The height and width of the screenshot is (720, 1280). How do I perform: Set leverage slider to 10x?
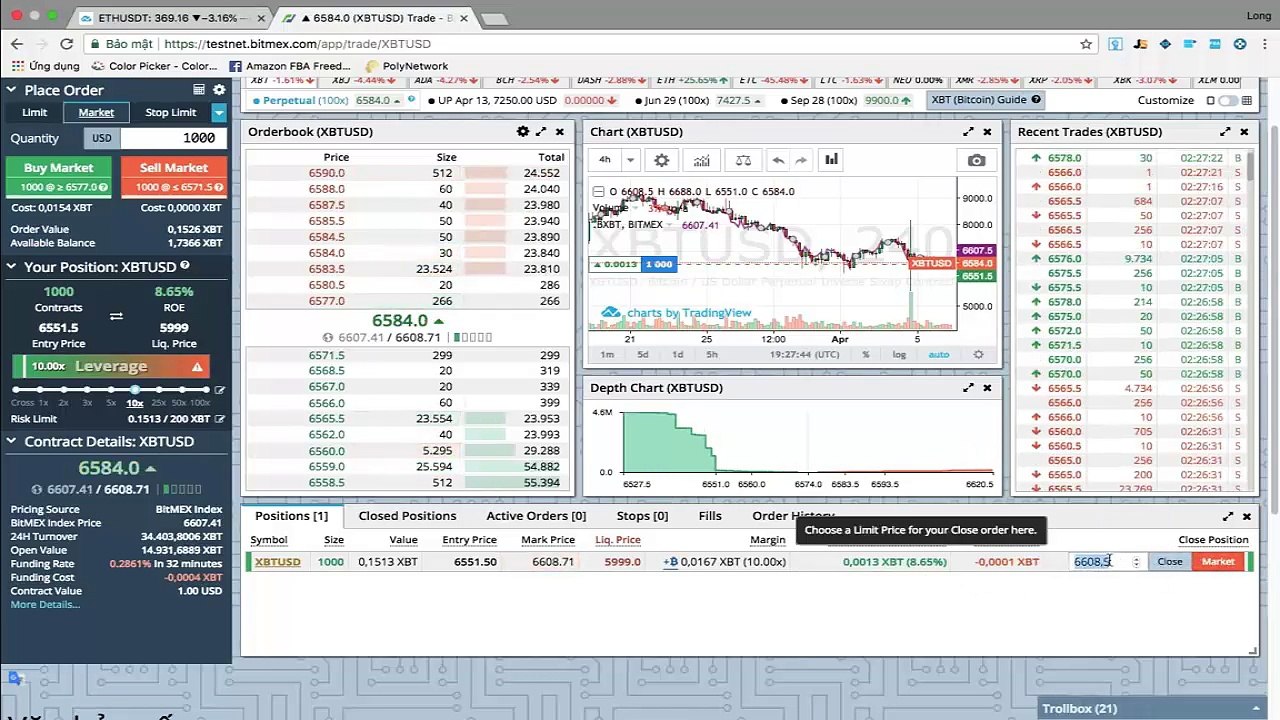coord(135,390)
